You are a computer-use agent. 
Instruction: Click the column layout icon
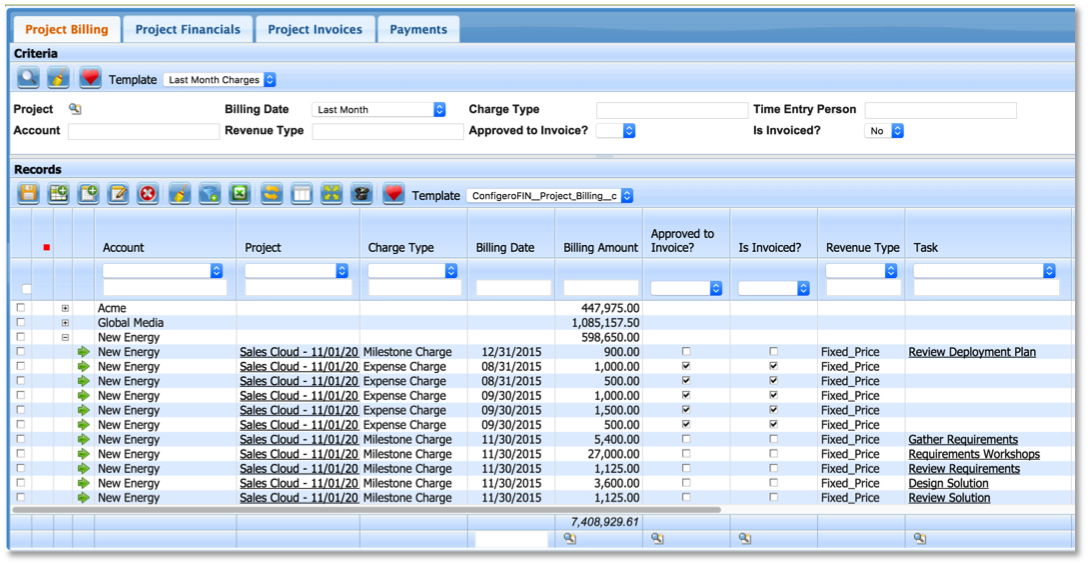302,194
